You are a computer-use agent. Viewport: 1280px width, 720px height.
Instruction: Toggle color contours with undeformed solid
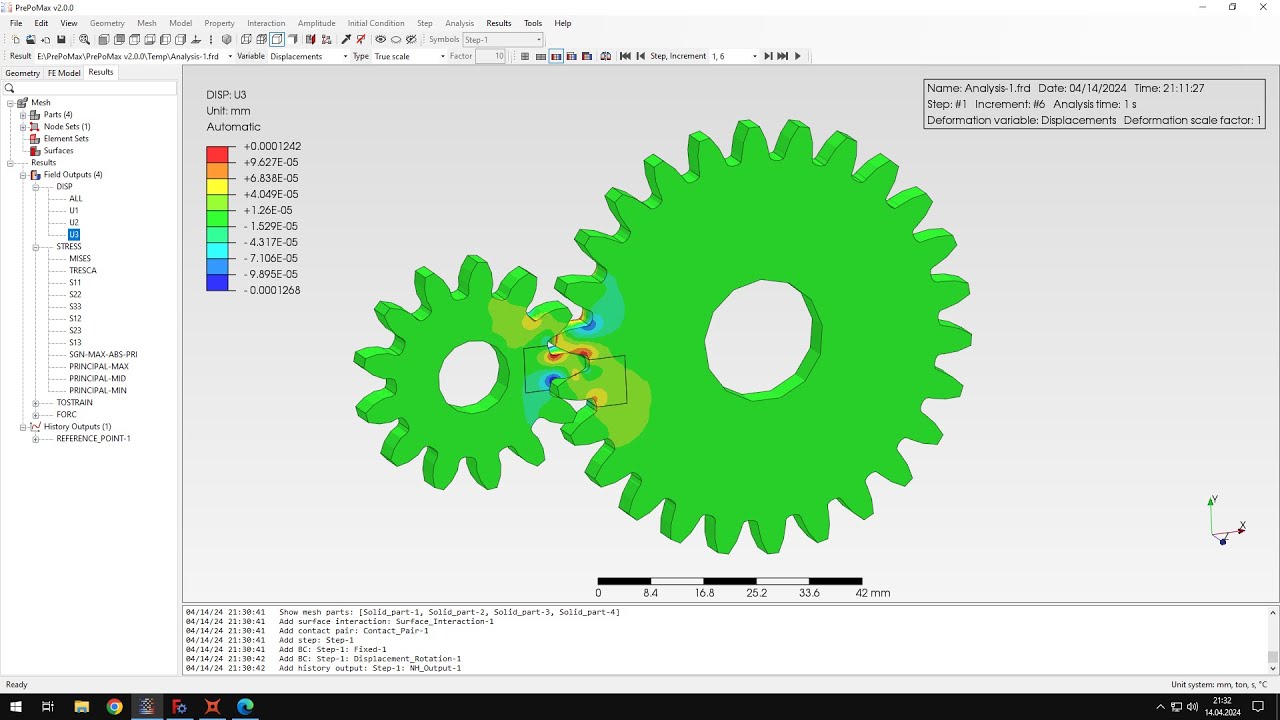point(587,56)
